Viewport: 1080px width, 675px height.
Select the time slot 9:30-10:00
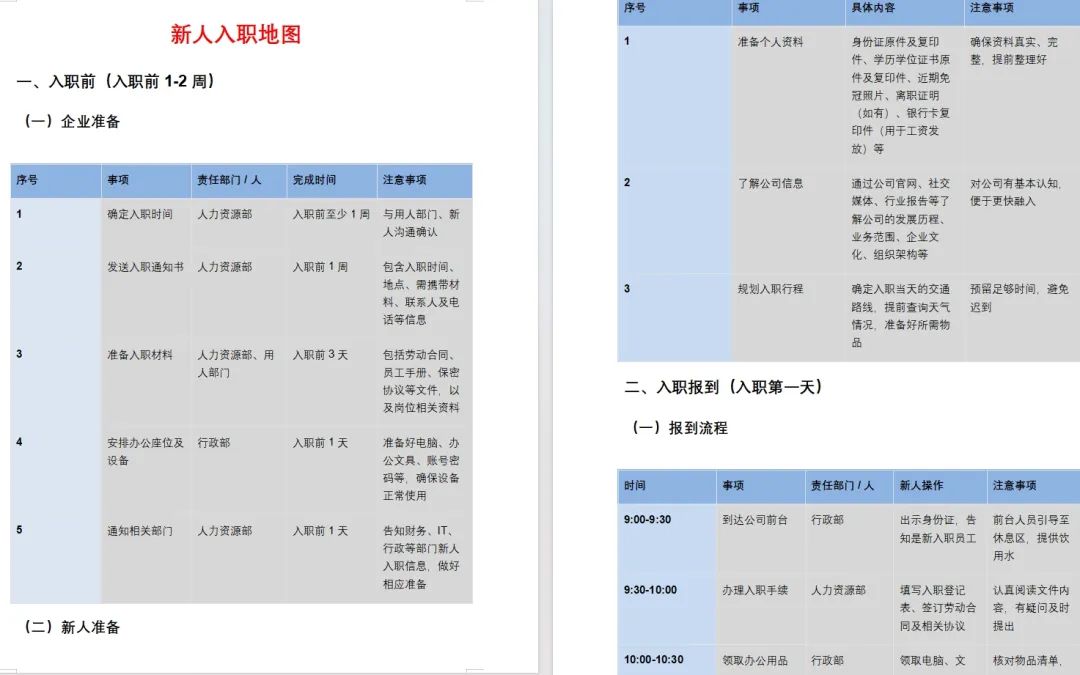pyautogui.click(x=650, y=590)
